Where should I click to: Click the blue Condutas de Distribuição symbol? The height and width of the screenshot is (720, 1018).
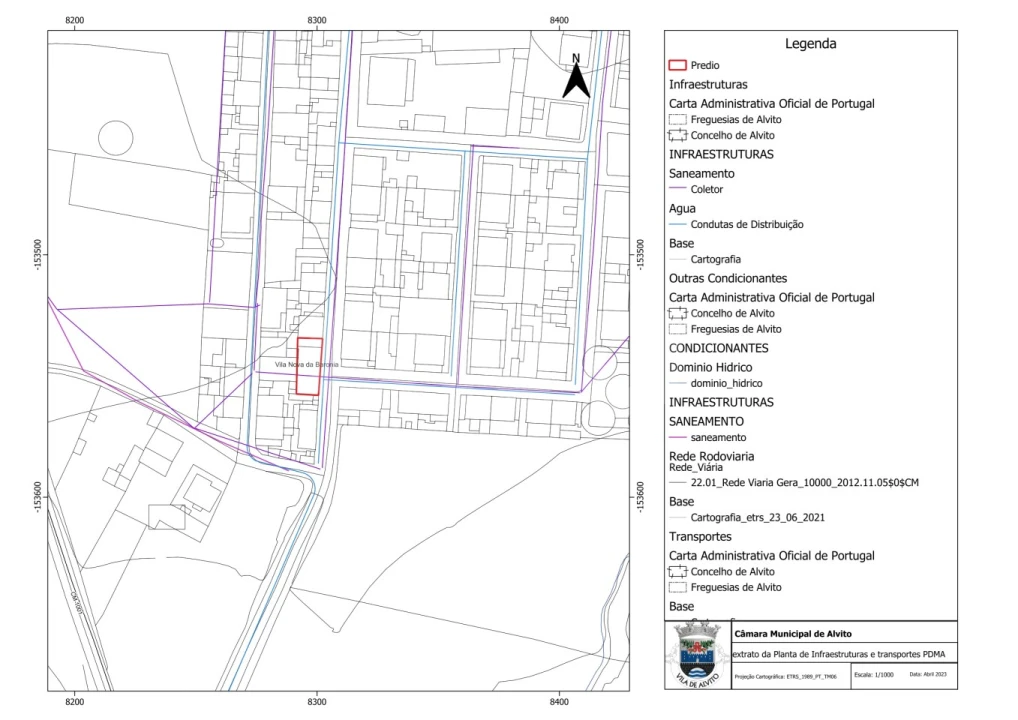tap(677, 225)
